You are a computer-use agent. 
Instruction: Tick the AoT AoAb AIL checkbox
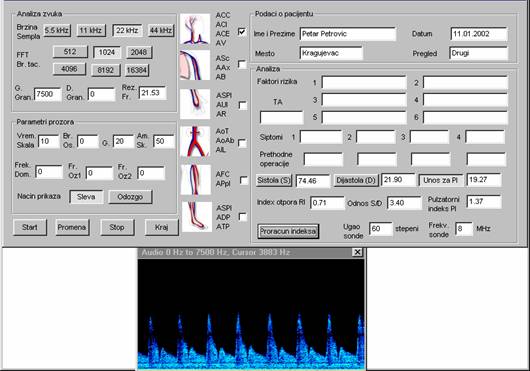242,143
